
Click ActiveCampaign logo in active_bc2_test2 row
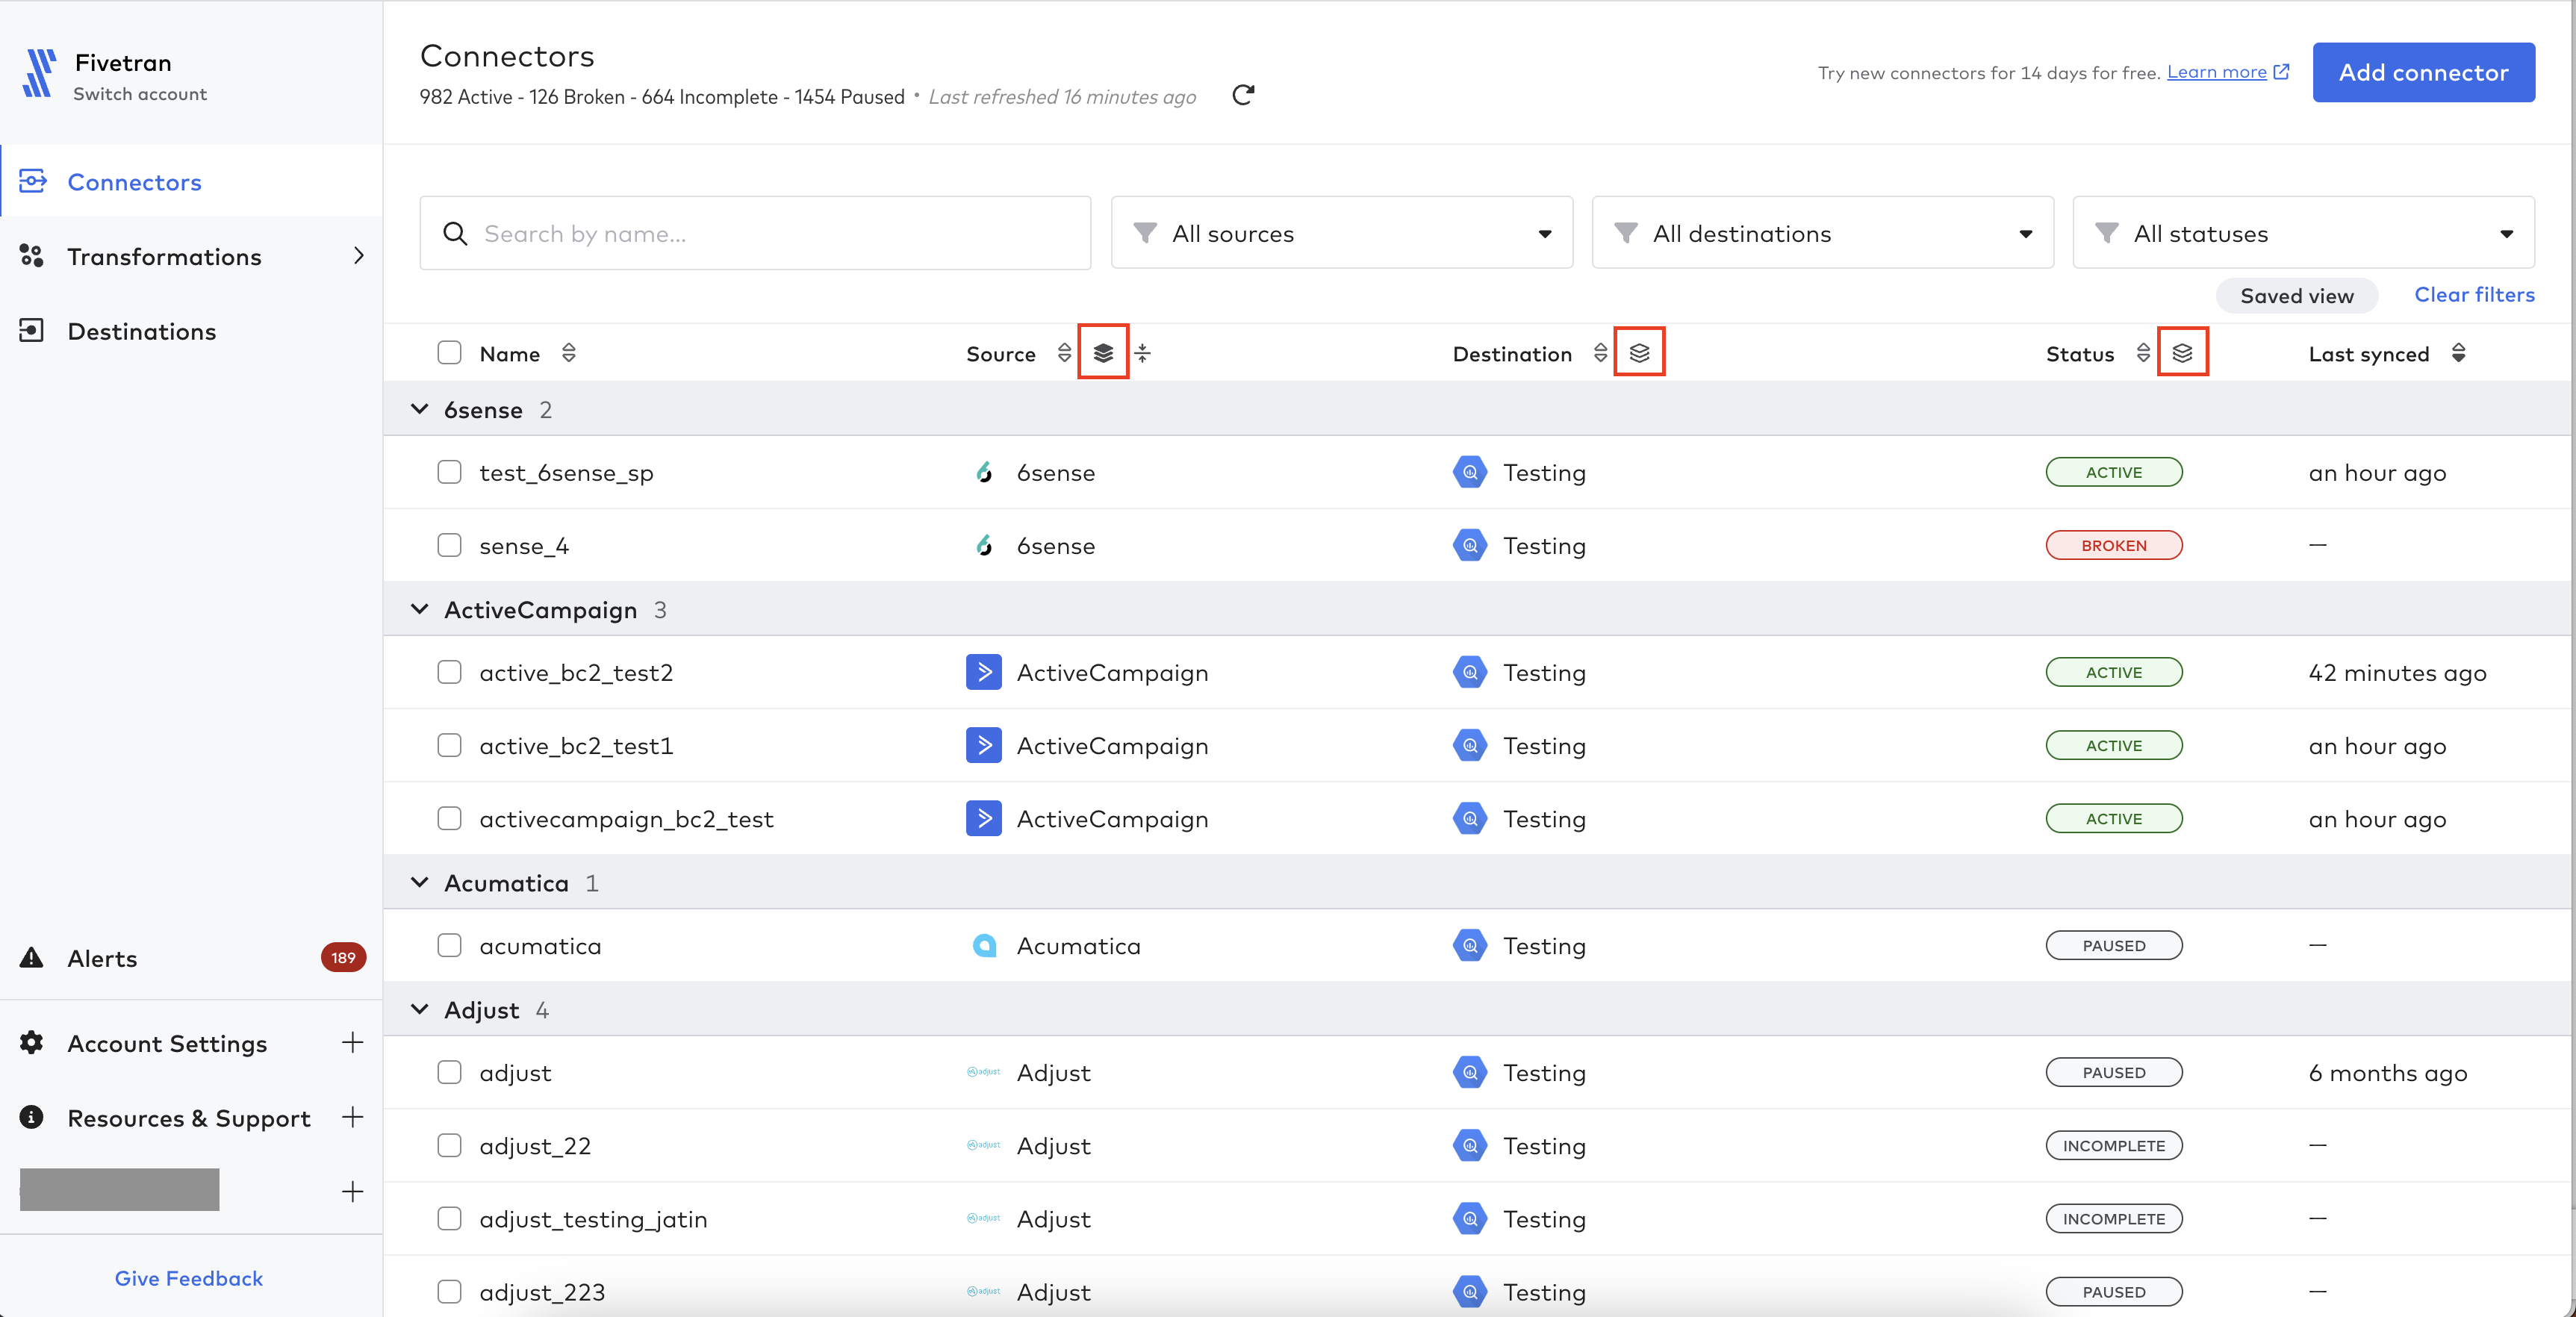pyautogui.click(x=984, y=672)
